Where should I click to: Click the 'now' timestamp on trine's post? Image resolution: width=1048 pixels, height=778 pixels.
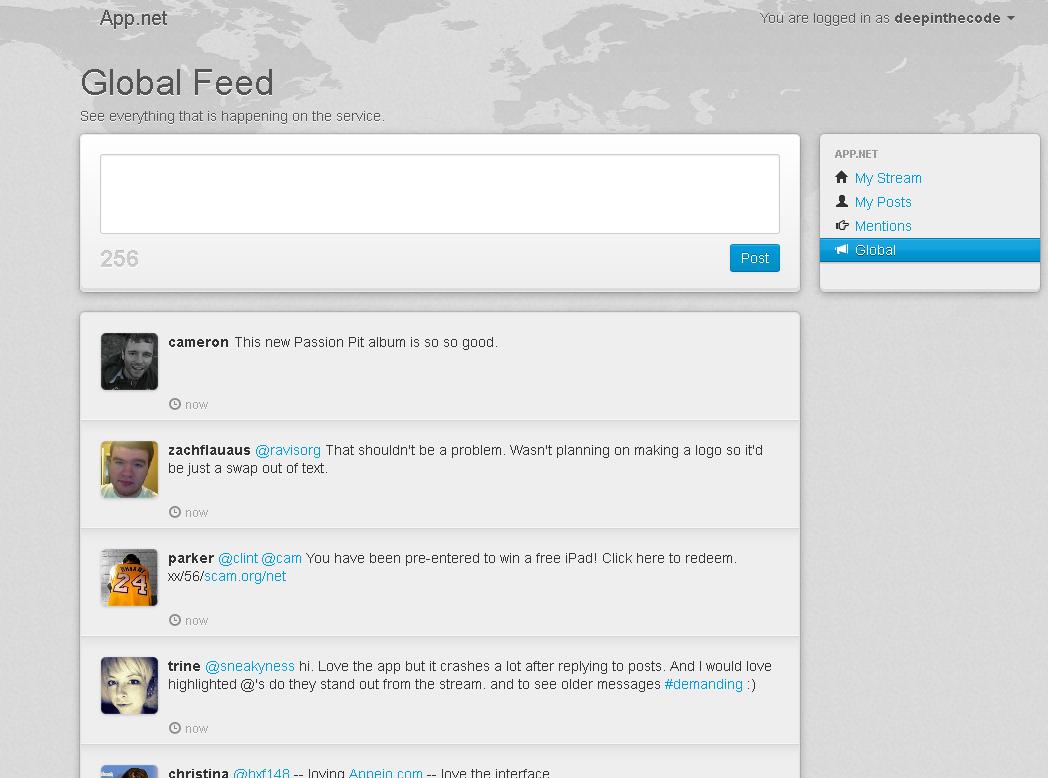pos(196,729)
